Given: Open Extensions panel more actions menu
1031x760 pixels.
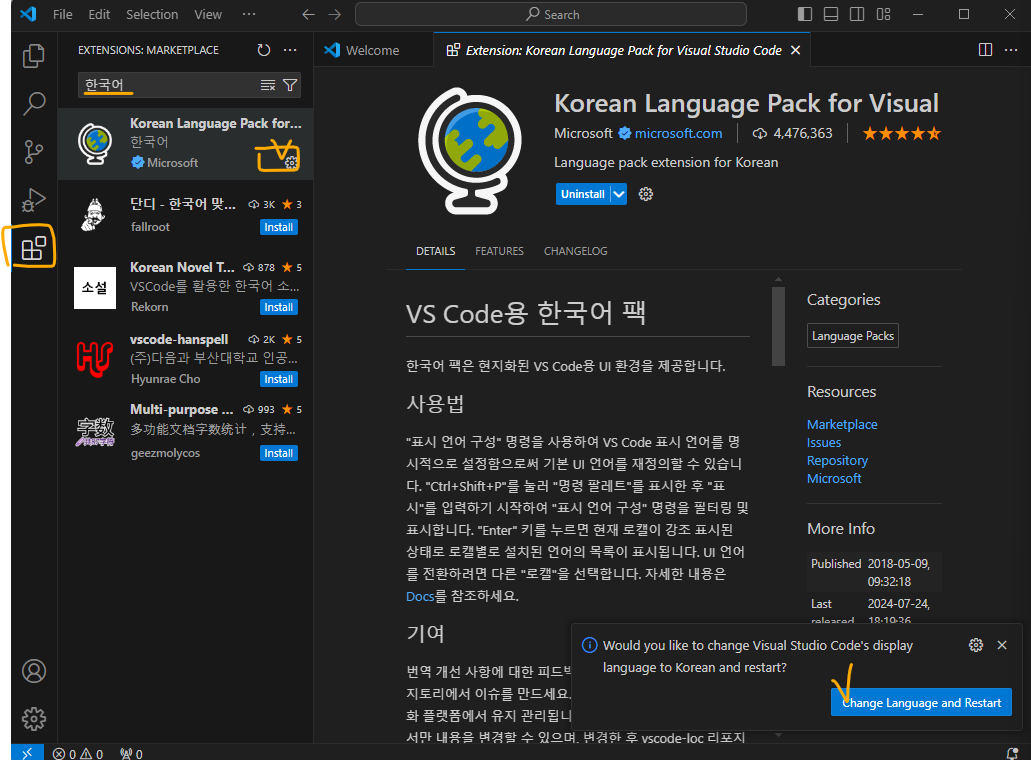Looking at the screenshot, I should [290, 50].
